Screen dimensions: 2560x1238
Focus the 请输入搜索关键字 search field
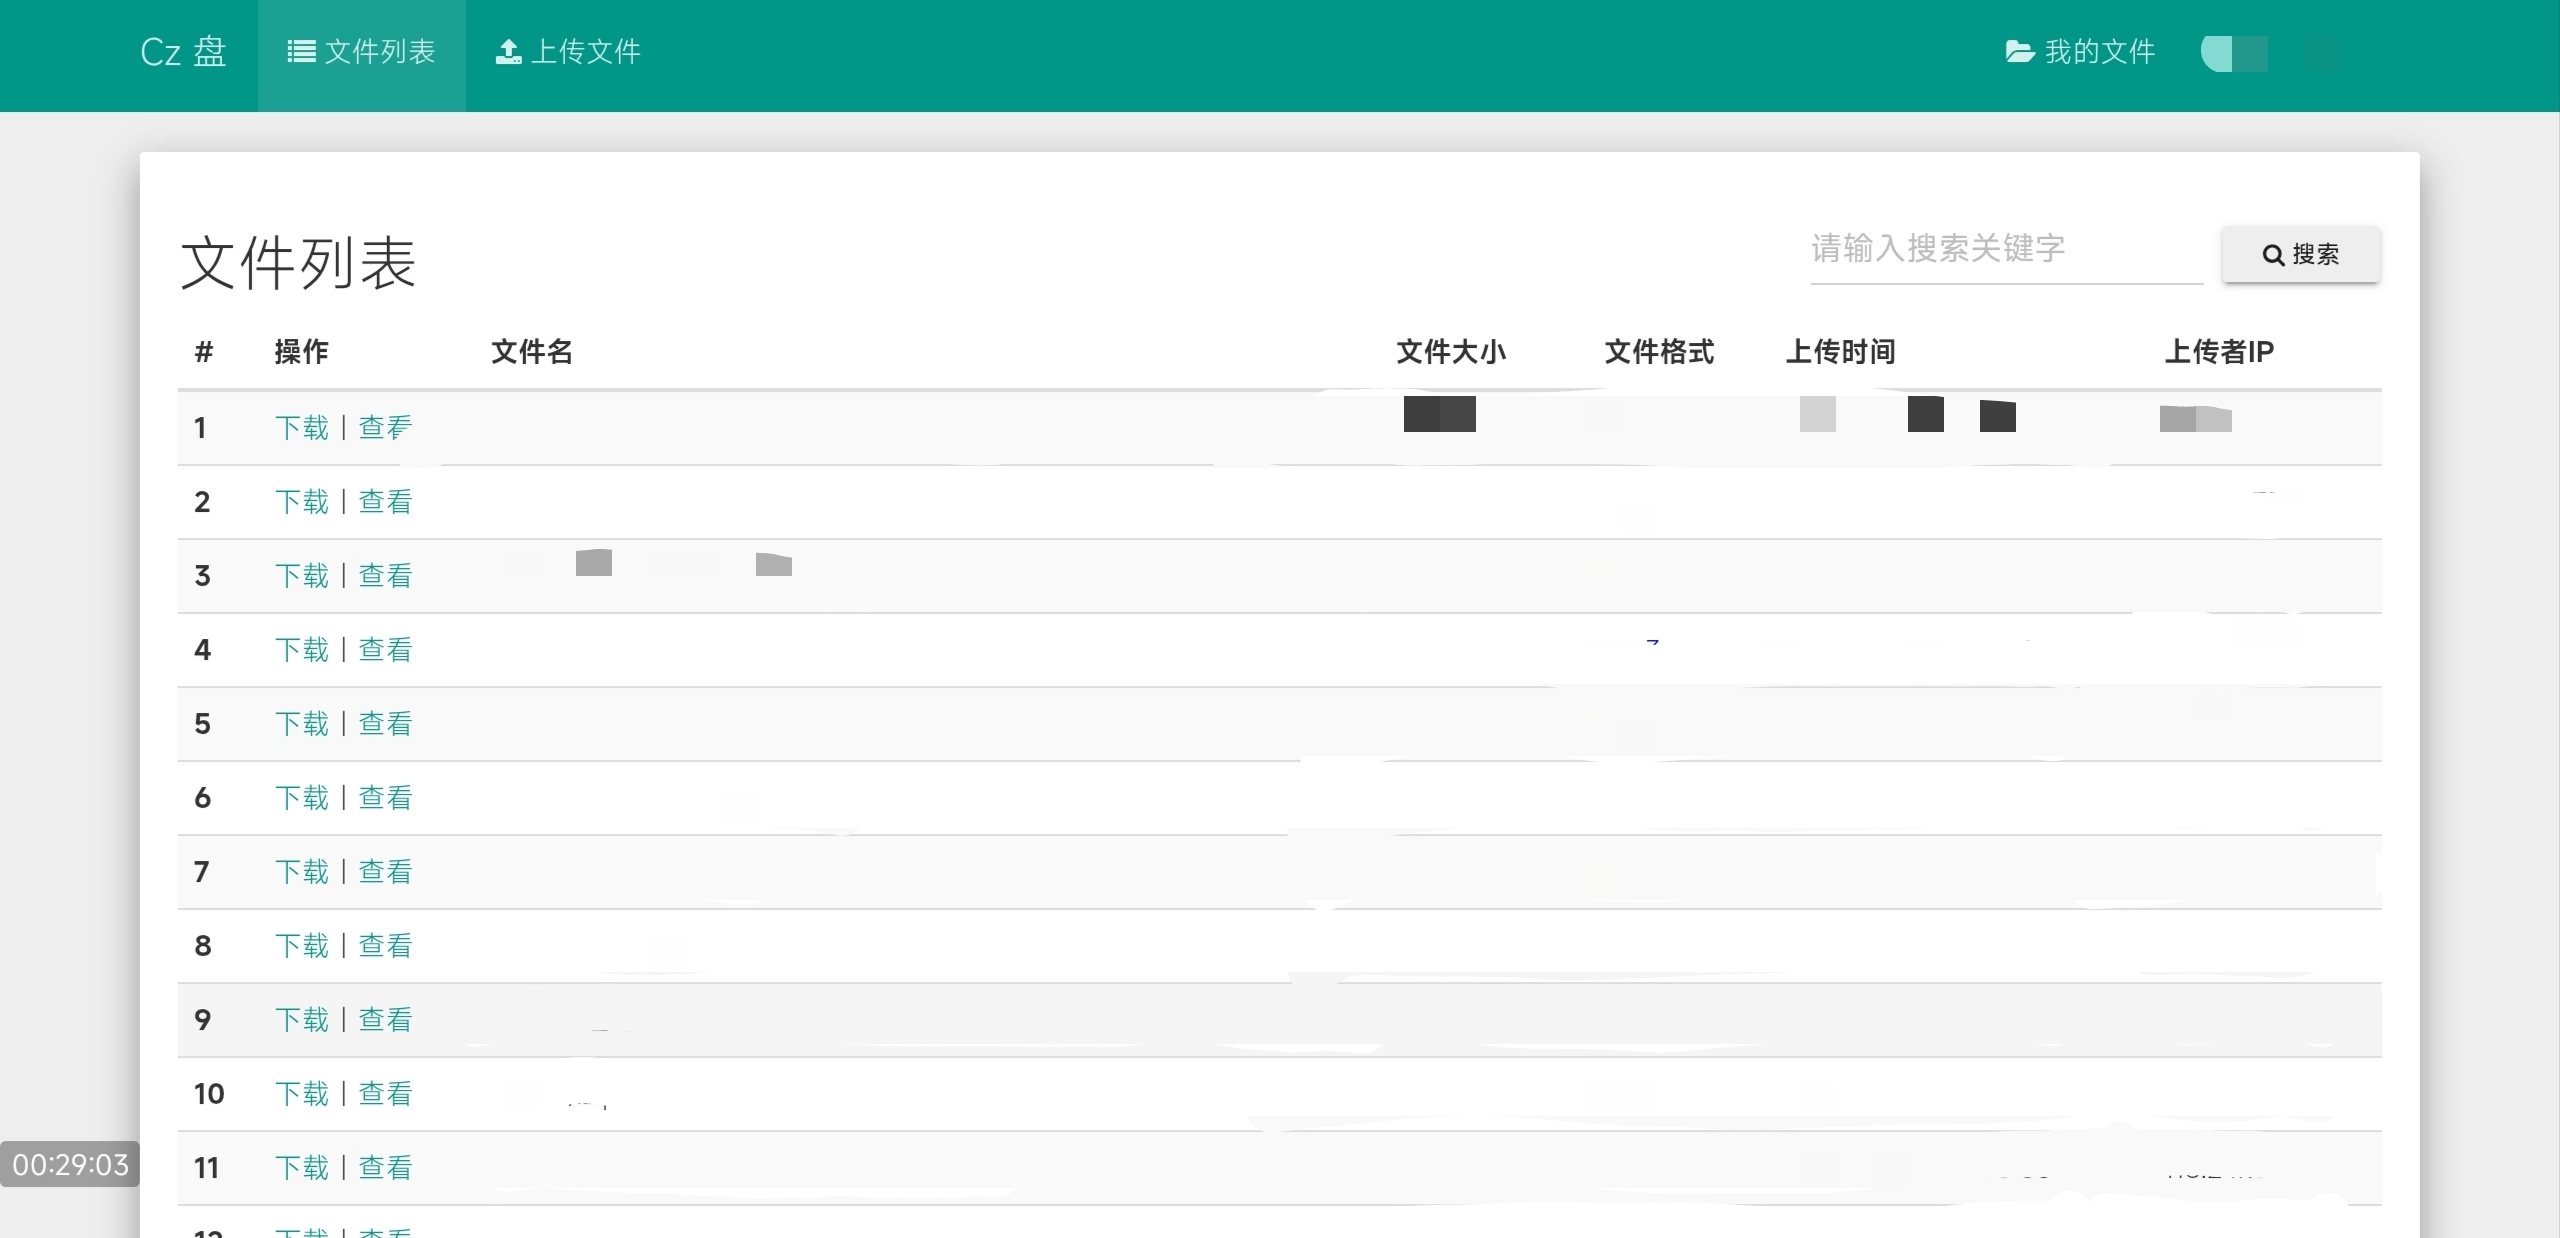pyautogui.click(x=2006, y=250)
